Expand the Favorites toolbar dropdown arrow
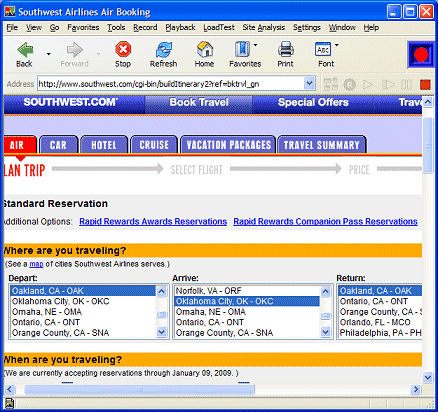 tap(255, 45)
